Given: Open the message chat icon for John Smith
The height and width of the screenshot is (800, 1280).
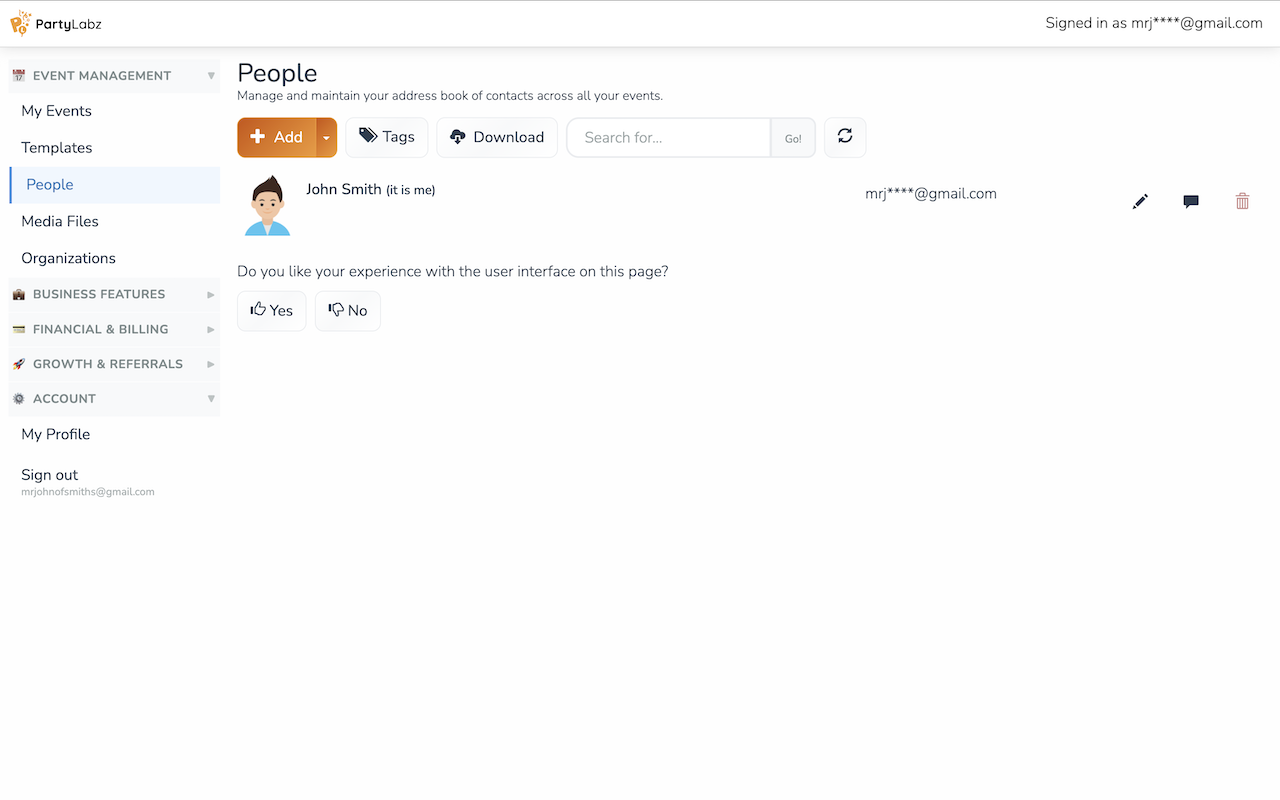Looking at the screenshot, I should click(x=1191, y=202).
